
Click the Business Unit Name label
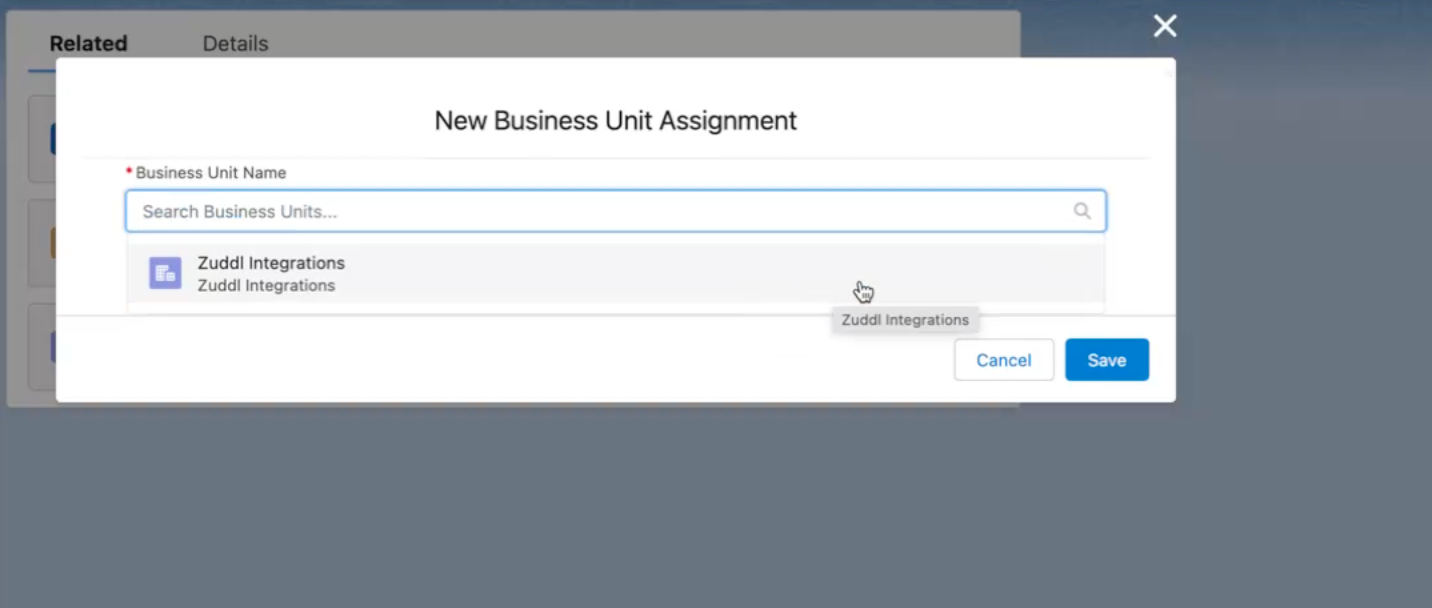point(211,173)
